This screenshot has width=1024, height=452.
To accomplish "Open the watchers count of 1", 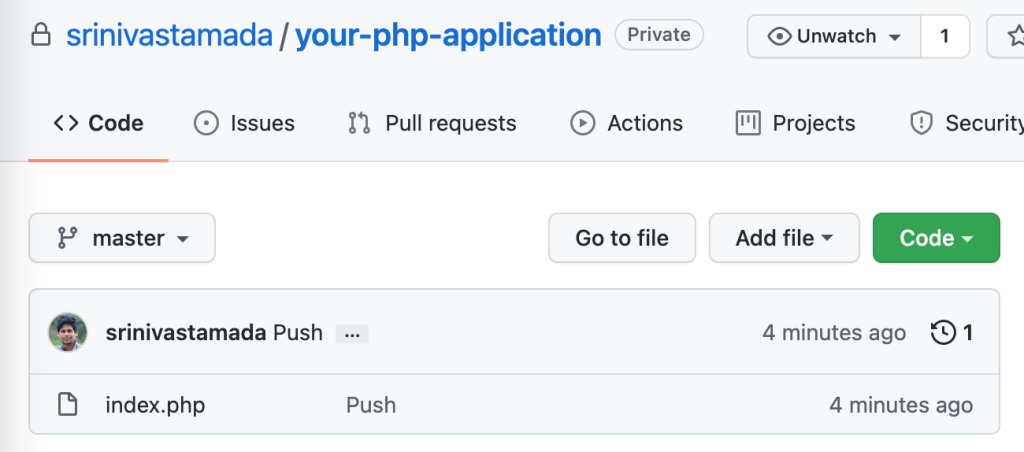I will tap(945, 37).
